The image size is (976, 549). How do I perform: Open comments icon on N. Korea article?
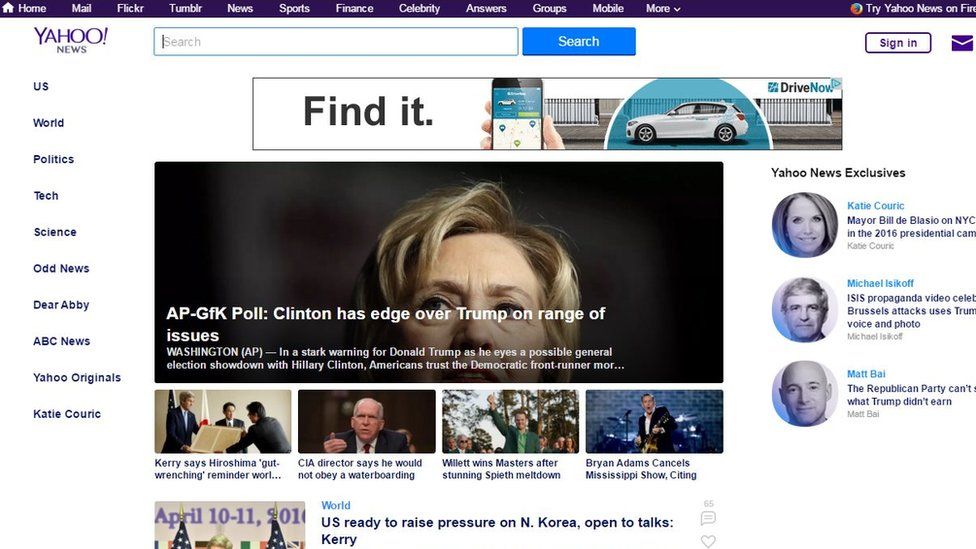click(708, 518)
